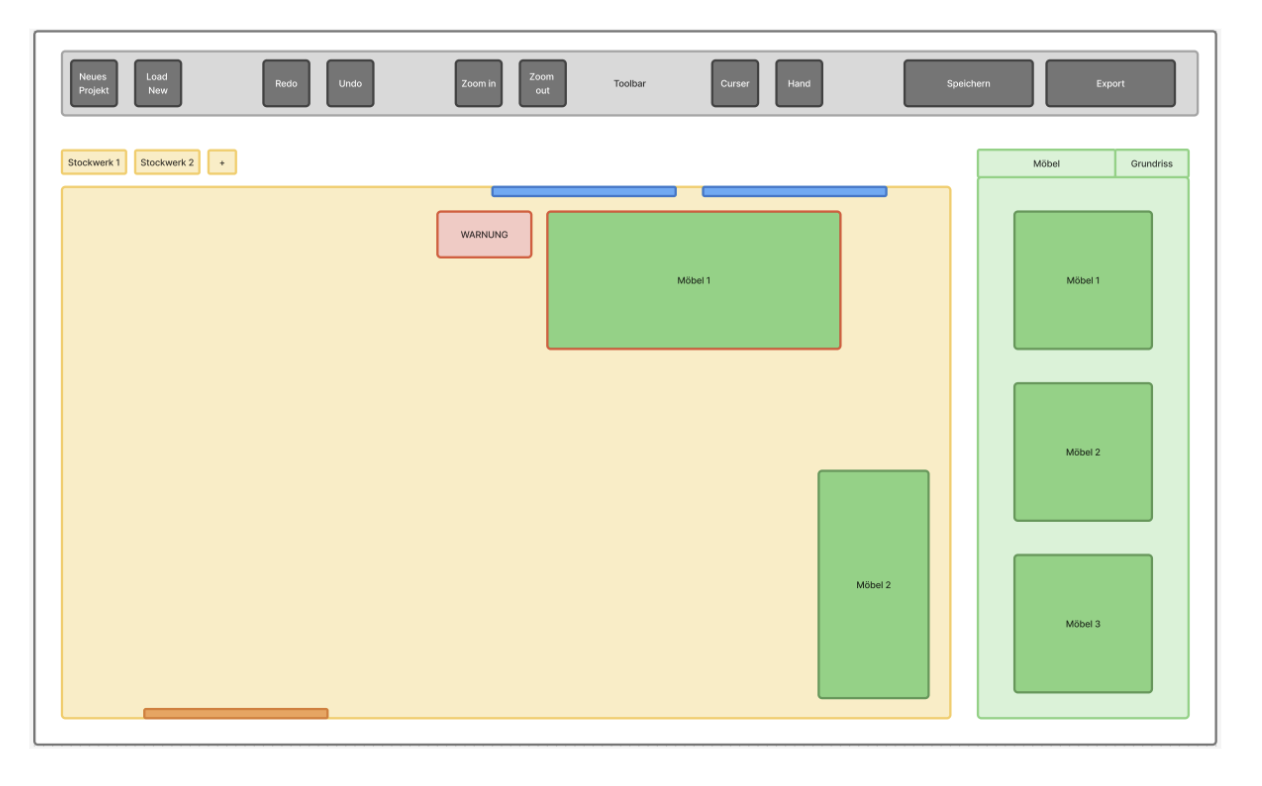Zoom in on the floor plan
Image resolution: width=1262 pixels, height=786 pixels.
tap(478, 83)
